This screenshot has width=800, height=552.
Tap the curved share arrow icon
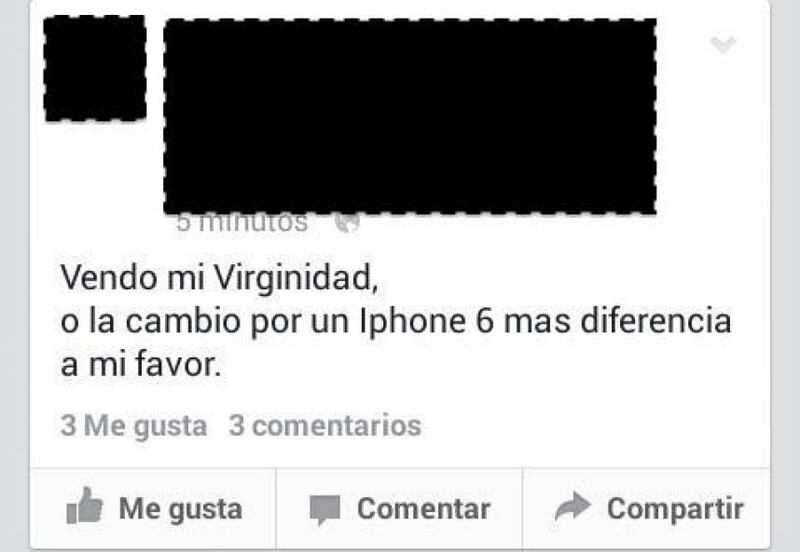point(572,506)
